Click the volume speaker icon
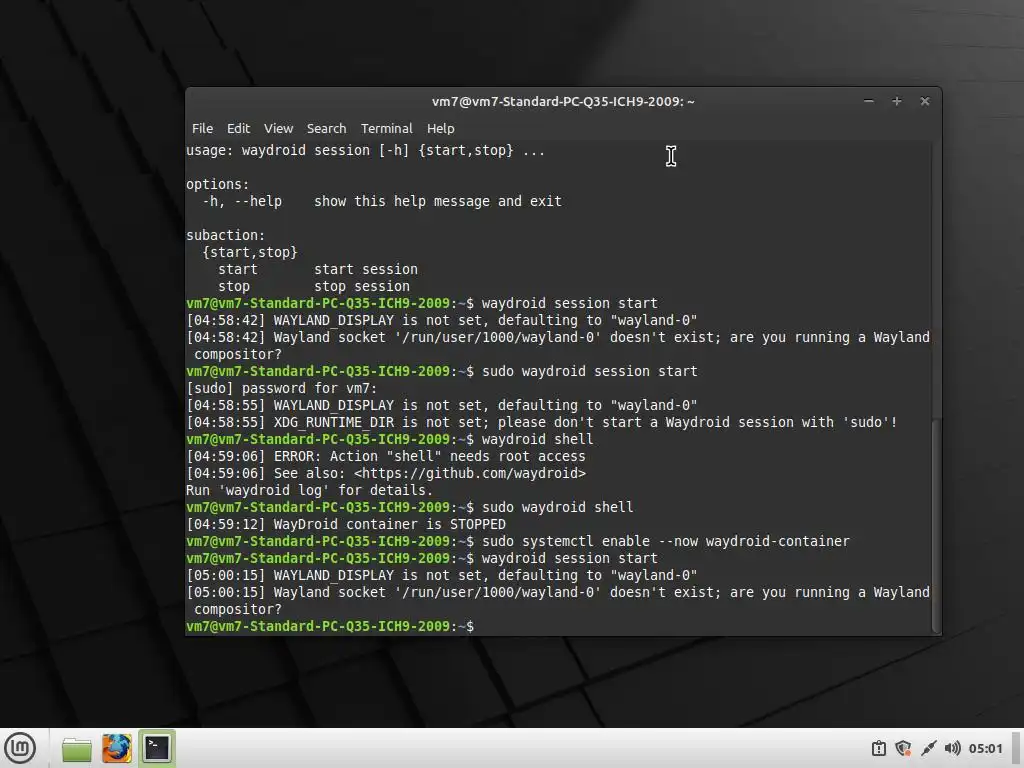The width and height of the screenshot is (1024, 768). tap(952, 748)
